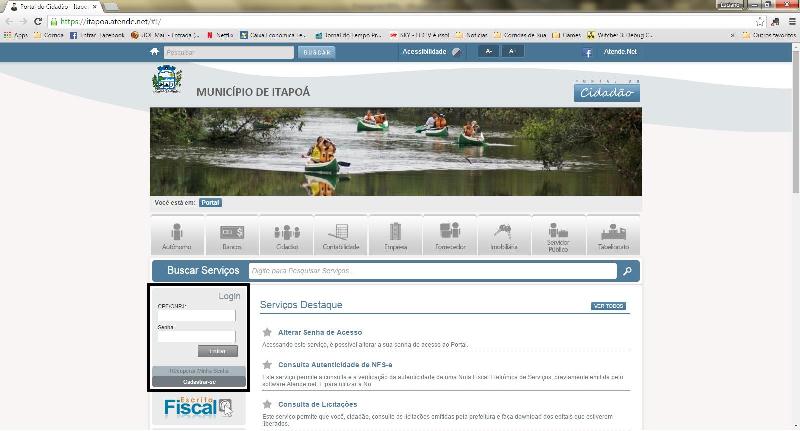
Task: Select the Empresa category icon
Action: tap(395, 235)
